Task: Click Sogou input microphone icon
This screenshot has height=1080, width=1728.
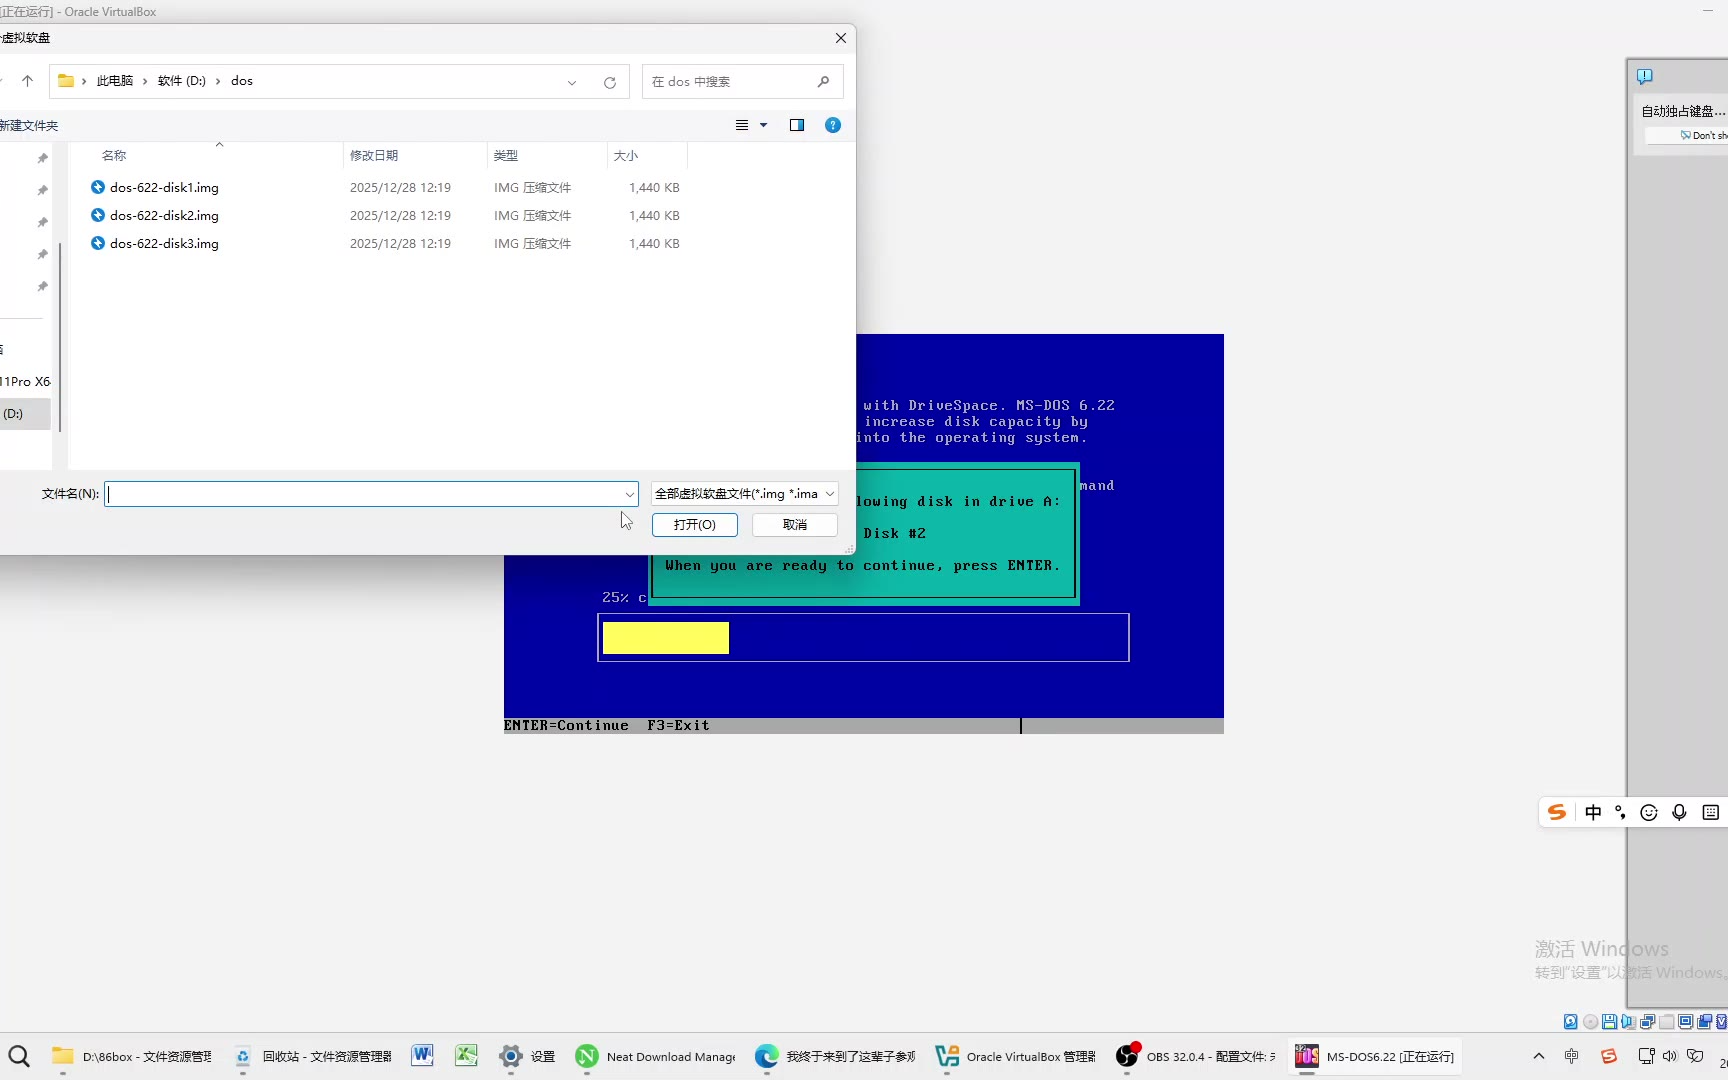Action: tap(1679, 812)
